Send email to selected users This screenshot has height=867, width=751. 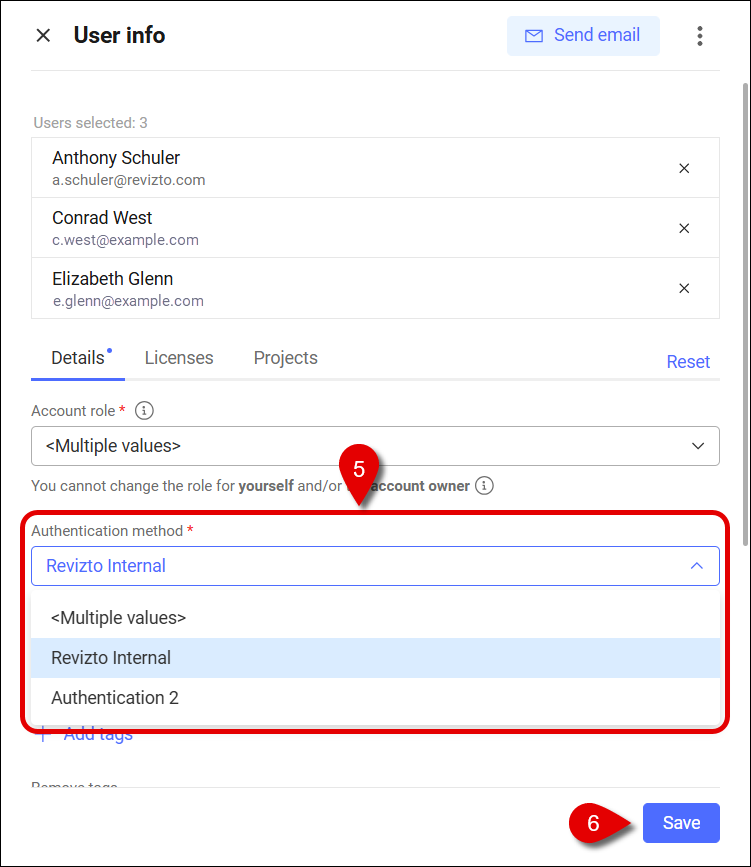(583, 35)
